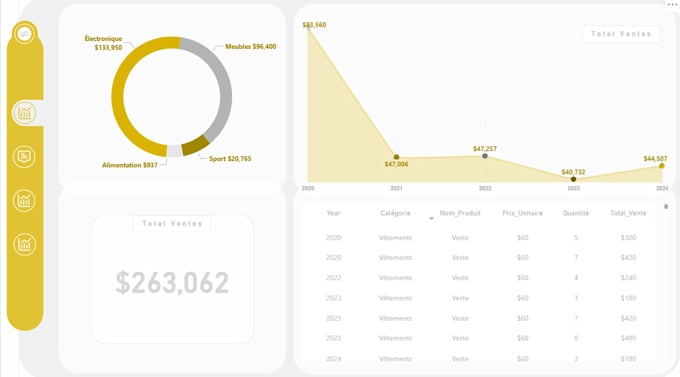Click the 2020 x-axis label on the area chart
This screenshot has width=680, height=377.
[x=308, y=188]
